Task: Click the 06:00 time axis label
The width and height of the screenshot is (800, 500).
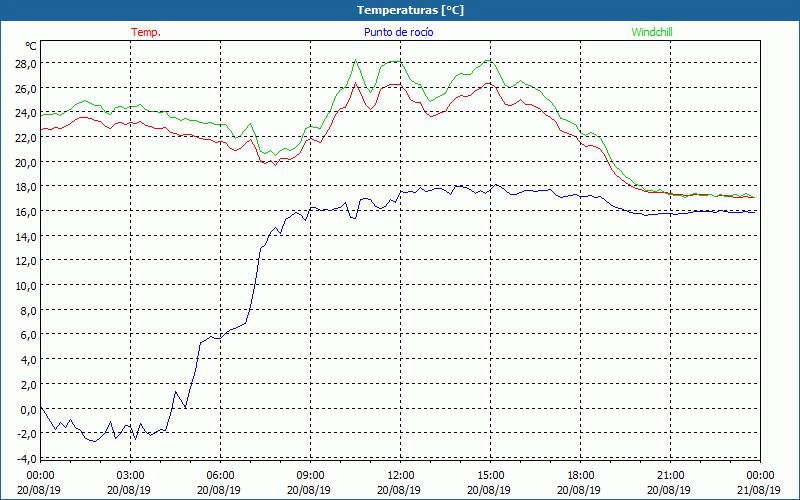Action: click(221, 476)
